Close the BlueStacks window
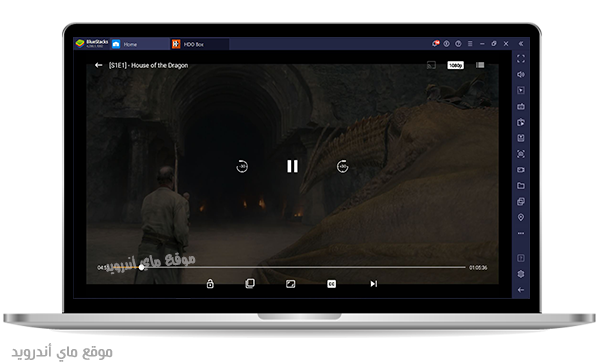The image size is (600, 362). [x=506, y=44]
